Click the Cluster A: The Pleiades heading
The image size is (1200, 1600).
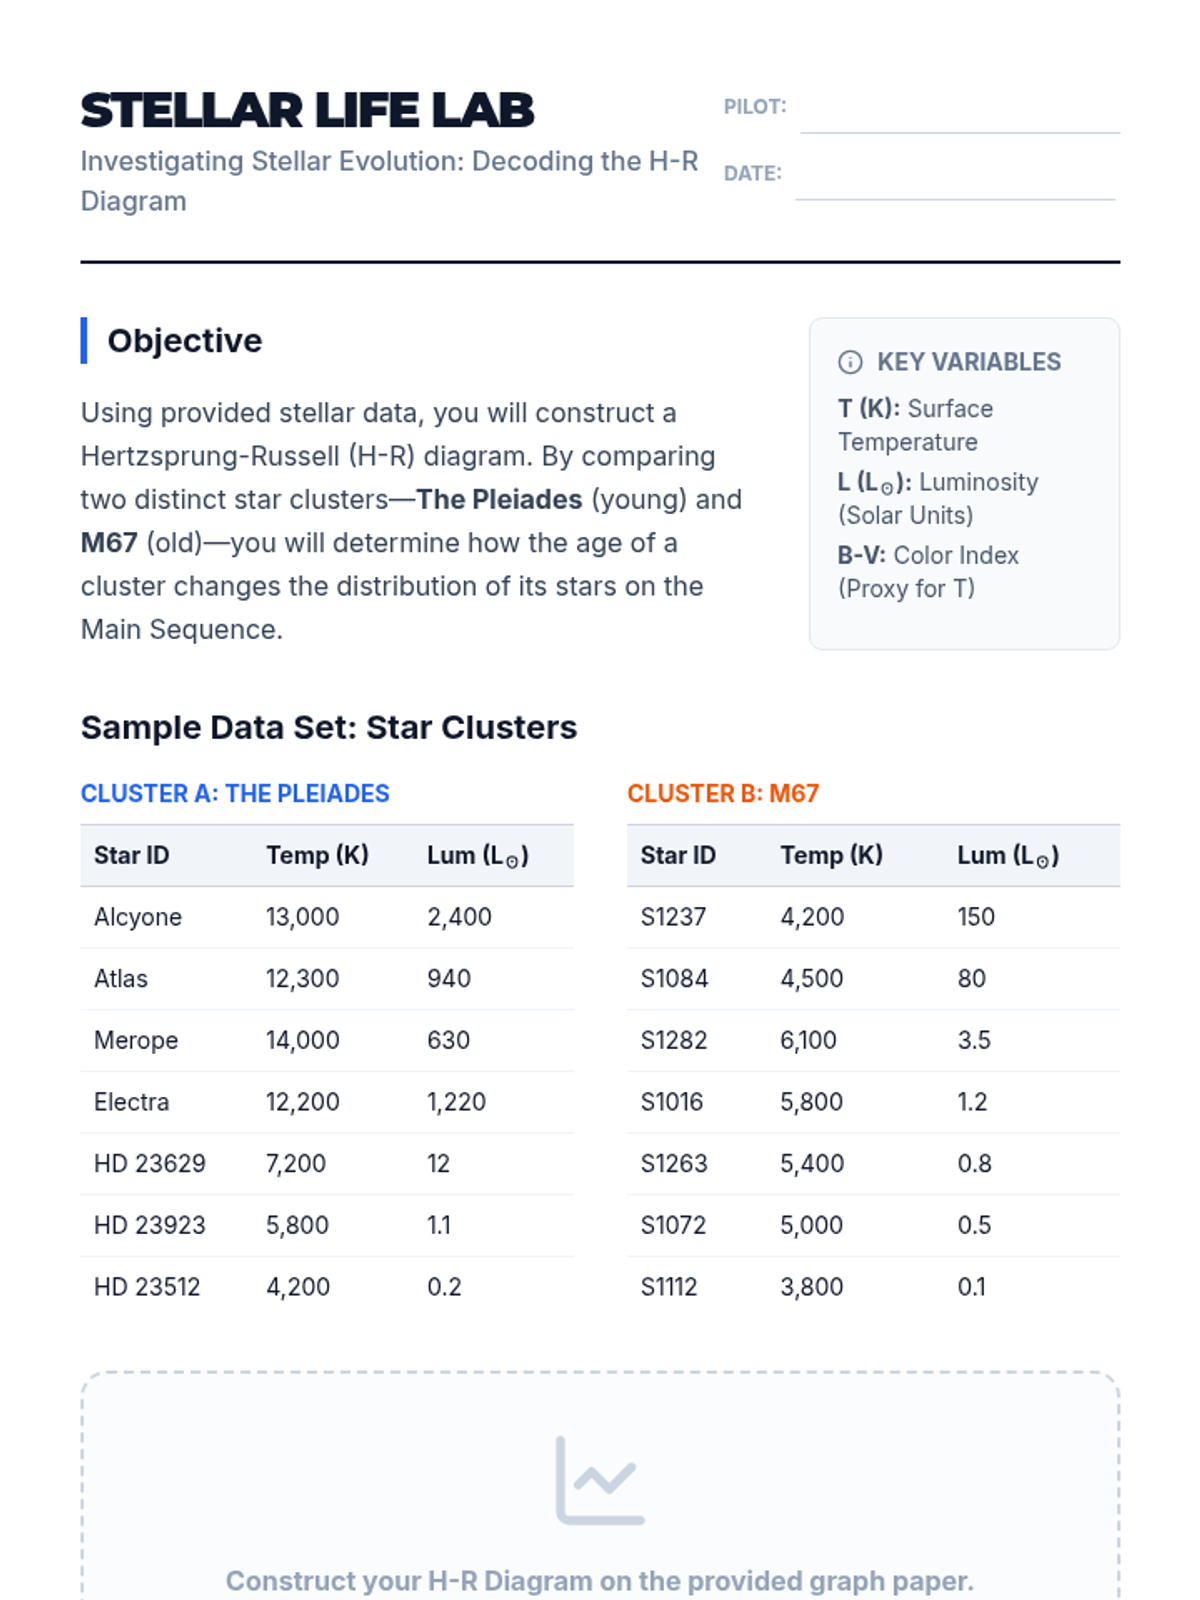click(x=235, y=793)
